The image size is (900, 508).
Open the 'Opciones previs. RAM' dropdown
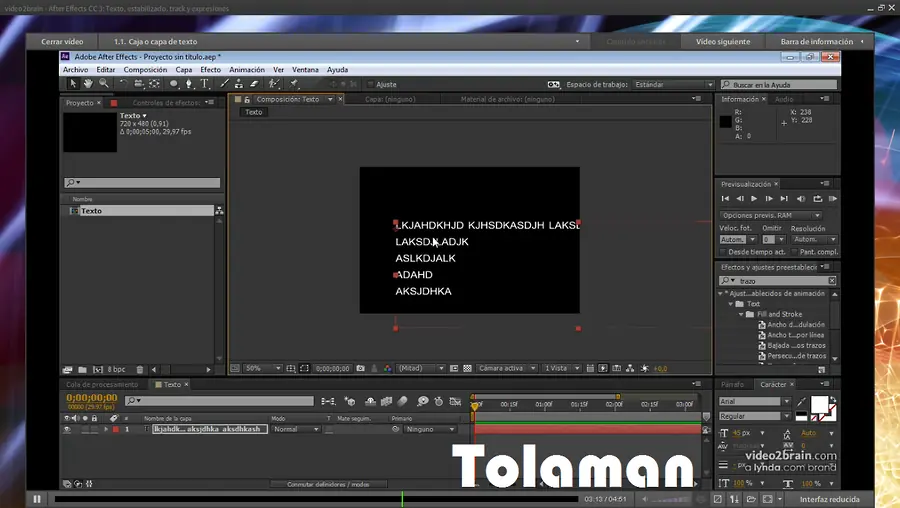point(771,215)
